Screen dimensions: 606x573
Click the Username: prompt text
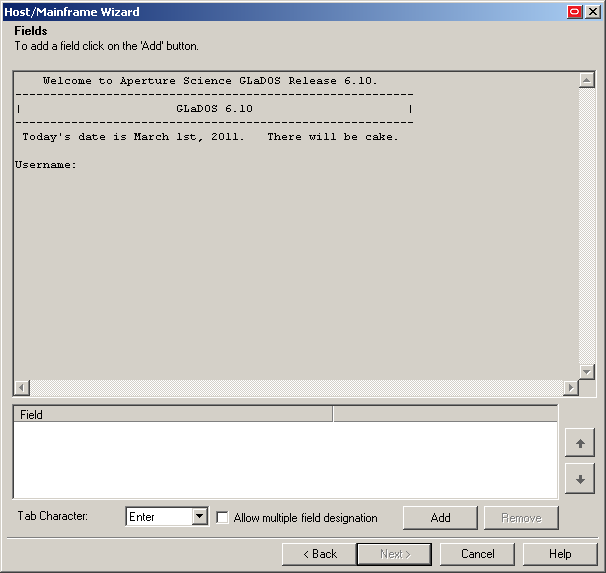(x=46, y=165)
